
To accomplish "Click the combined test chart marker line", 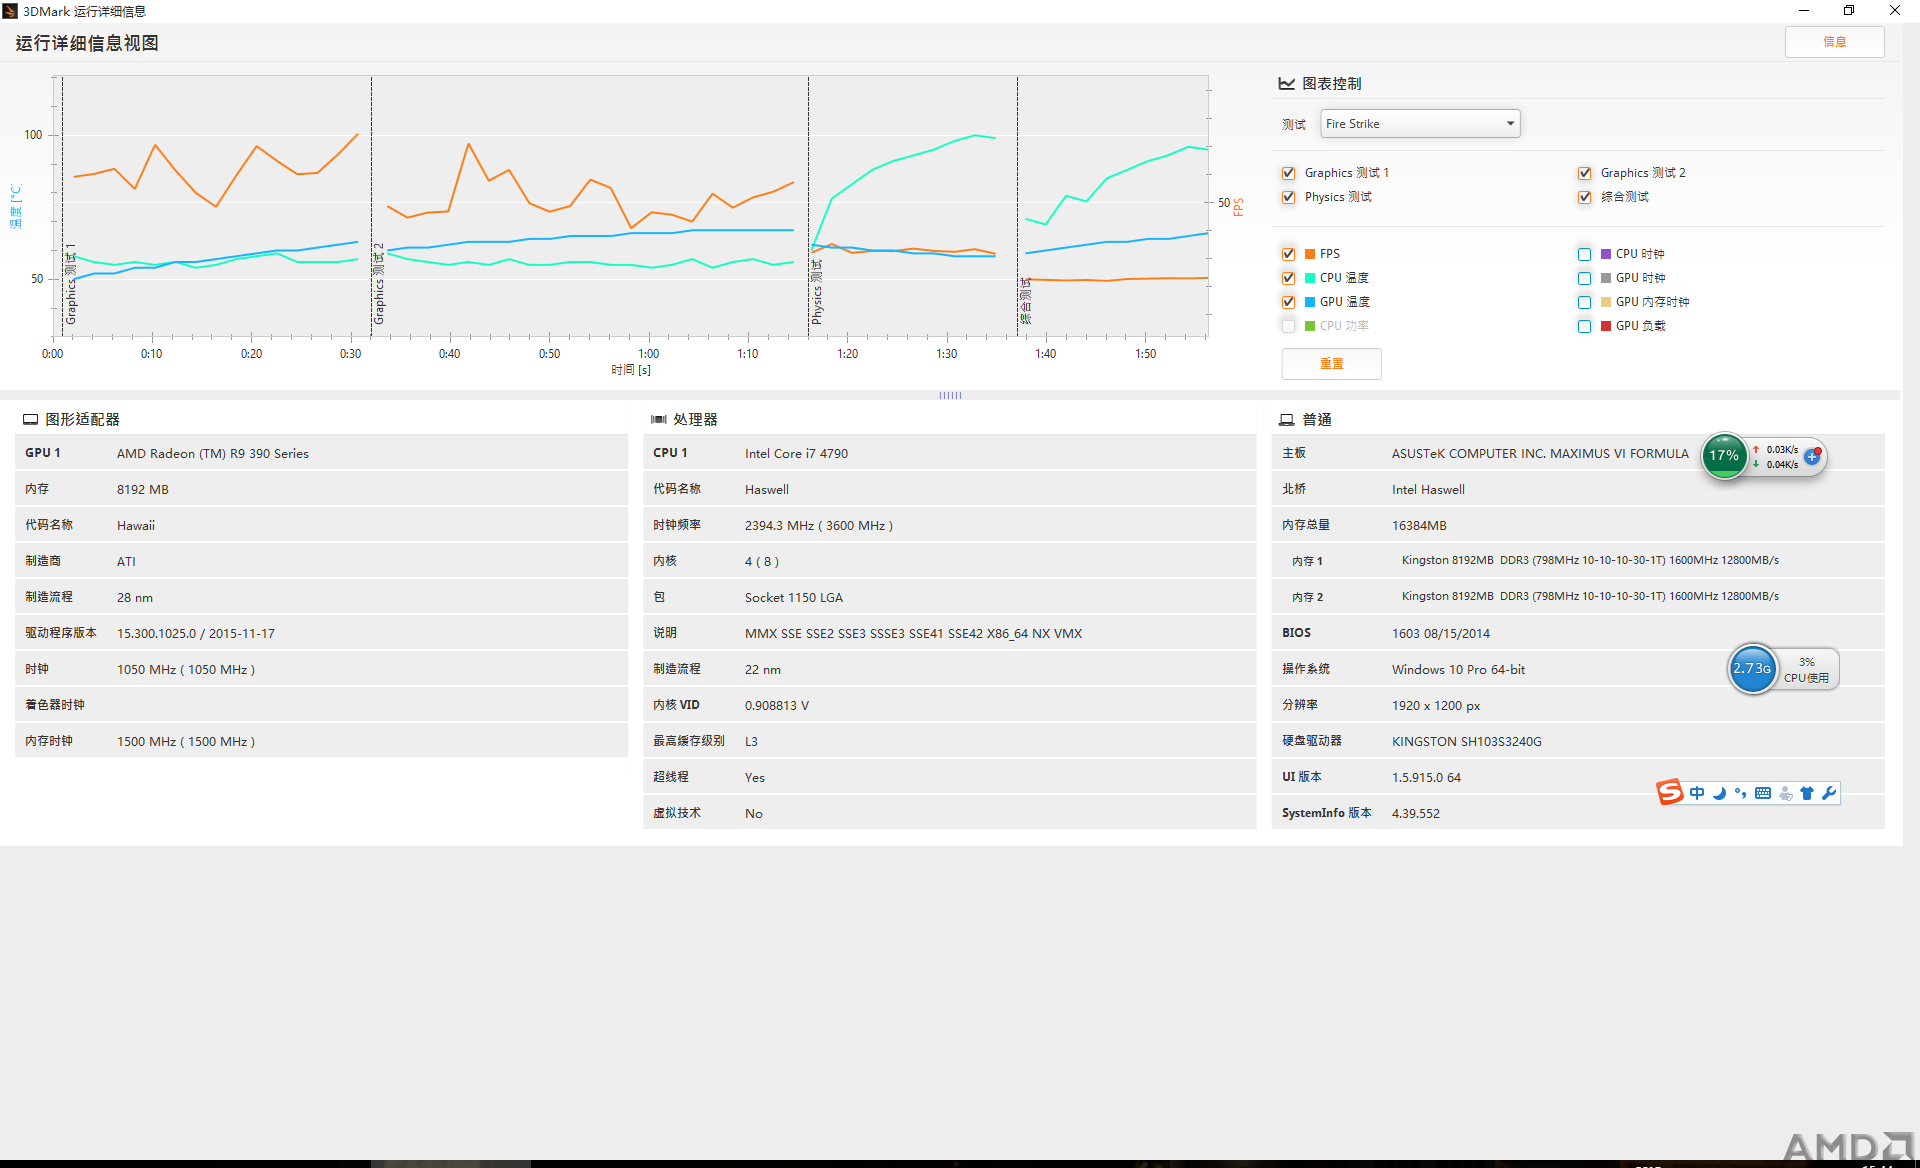I will tap(1017, 206).
